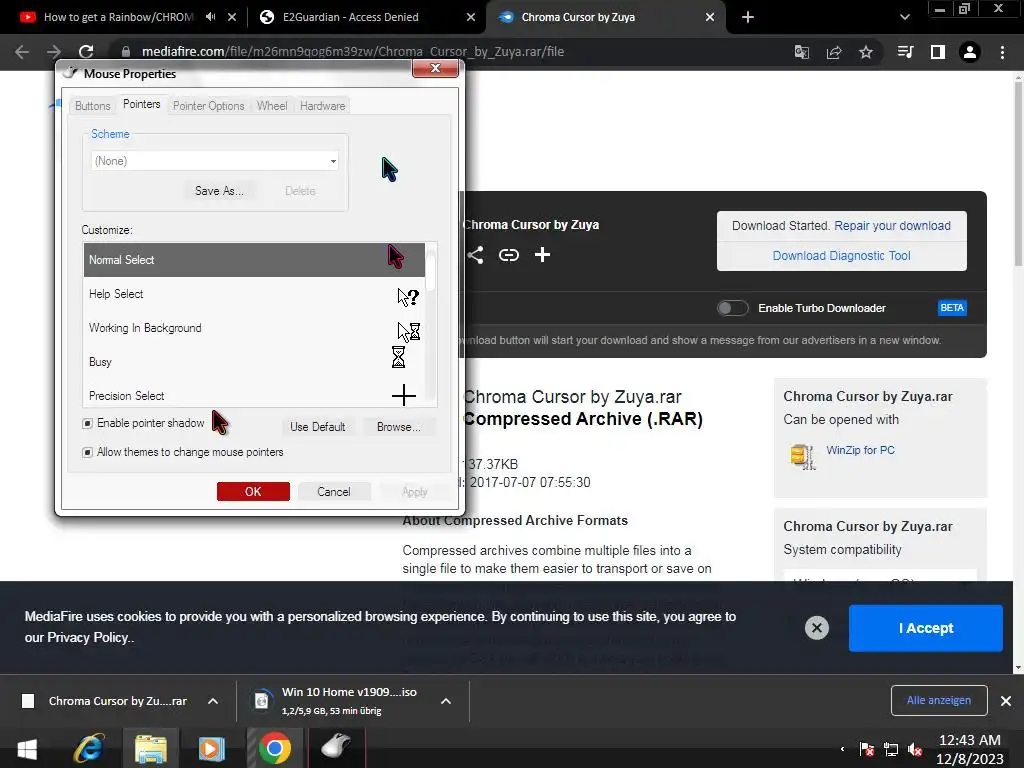Viewport: 1024px width, 768px height.
Task: Click the Save As... button
Action: (x=219, y=191)
